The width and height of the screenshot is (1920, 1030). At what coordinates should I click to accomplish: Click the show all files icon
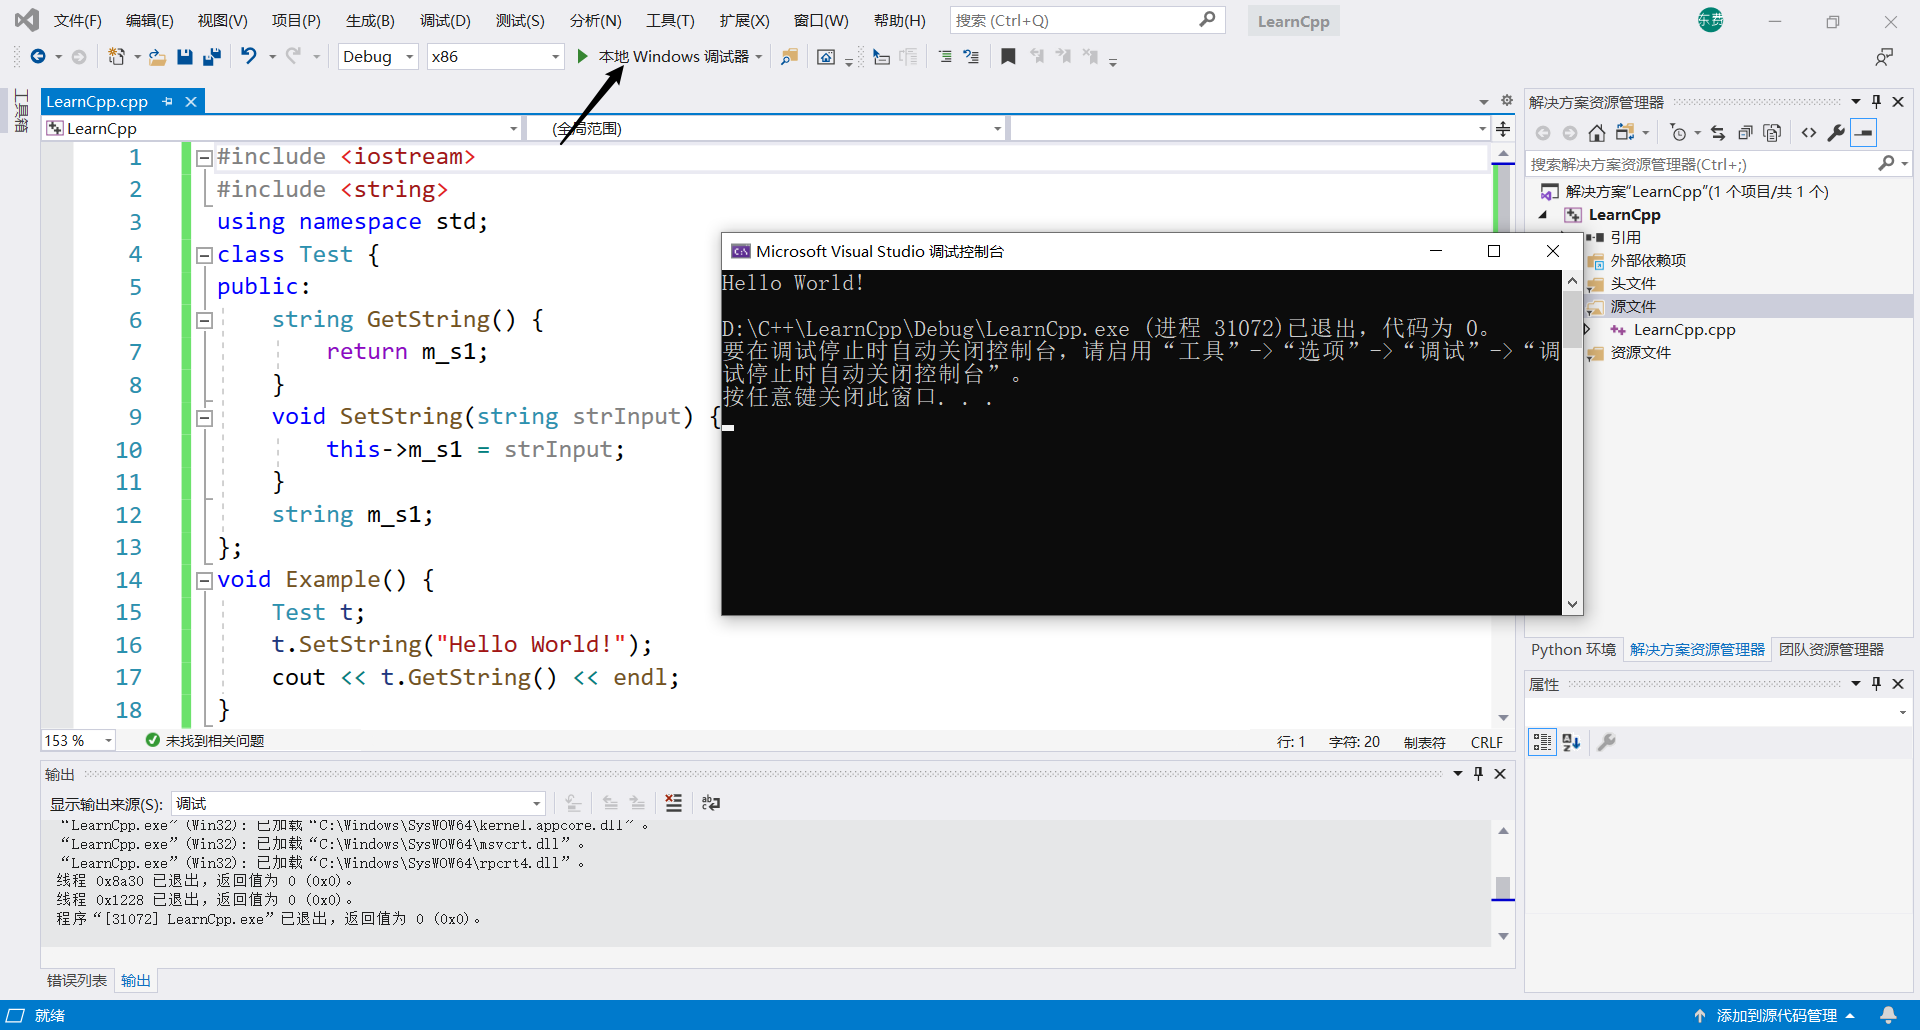[1772, 133]
